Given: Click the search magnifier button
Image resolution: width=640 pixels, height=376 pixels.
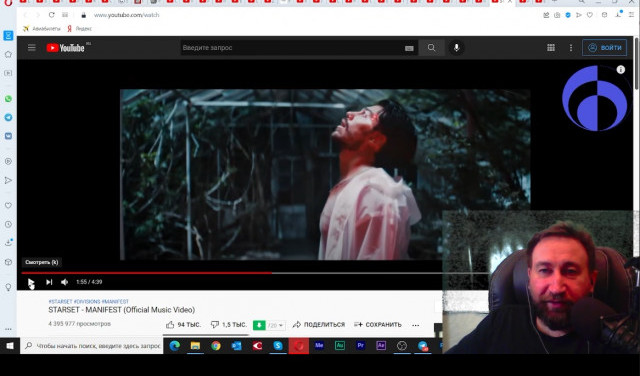Looking at the screenshot, I should click(x=431, y=48).
